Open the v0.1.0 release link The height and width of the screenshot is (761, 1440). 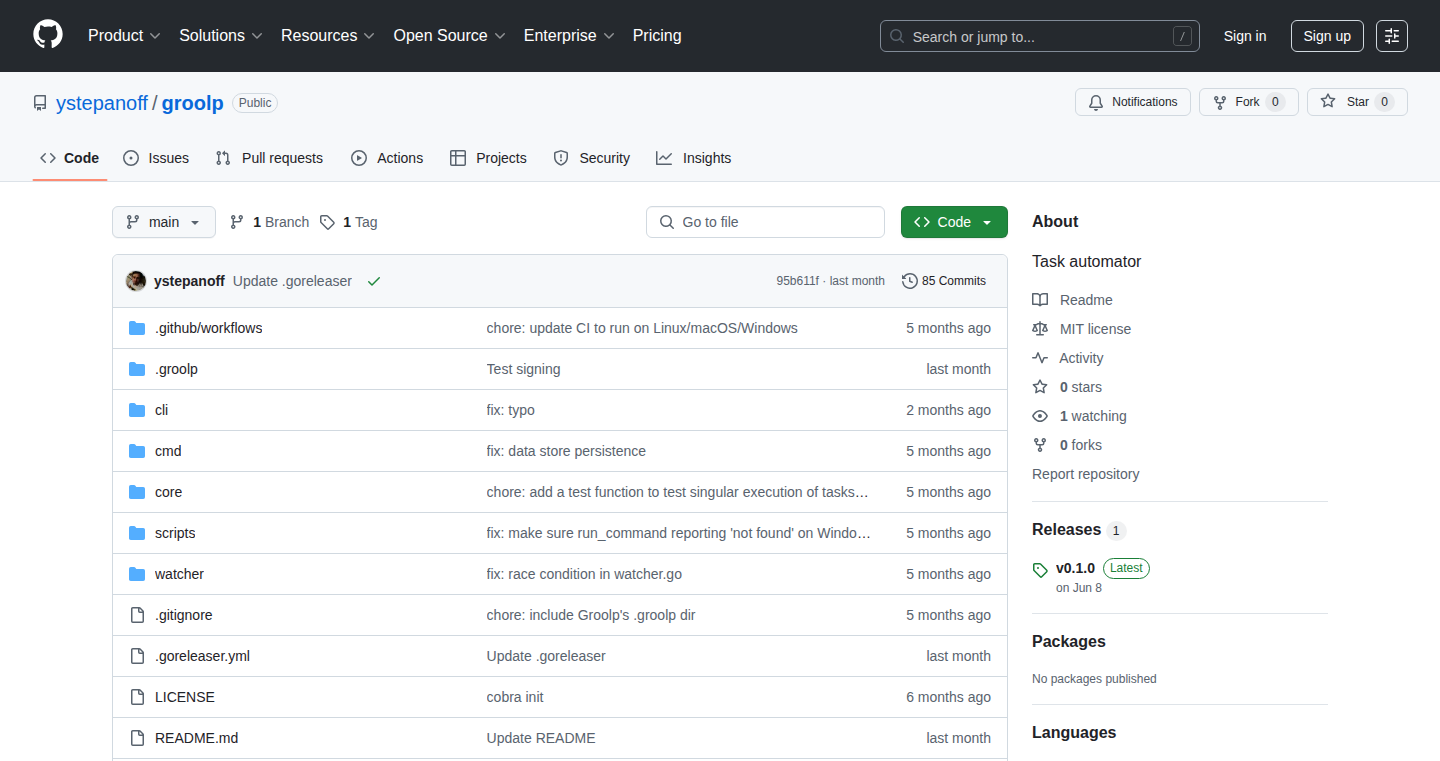pyautogui.click(x=1075, y=568)
